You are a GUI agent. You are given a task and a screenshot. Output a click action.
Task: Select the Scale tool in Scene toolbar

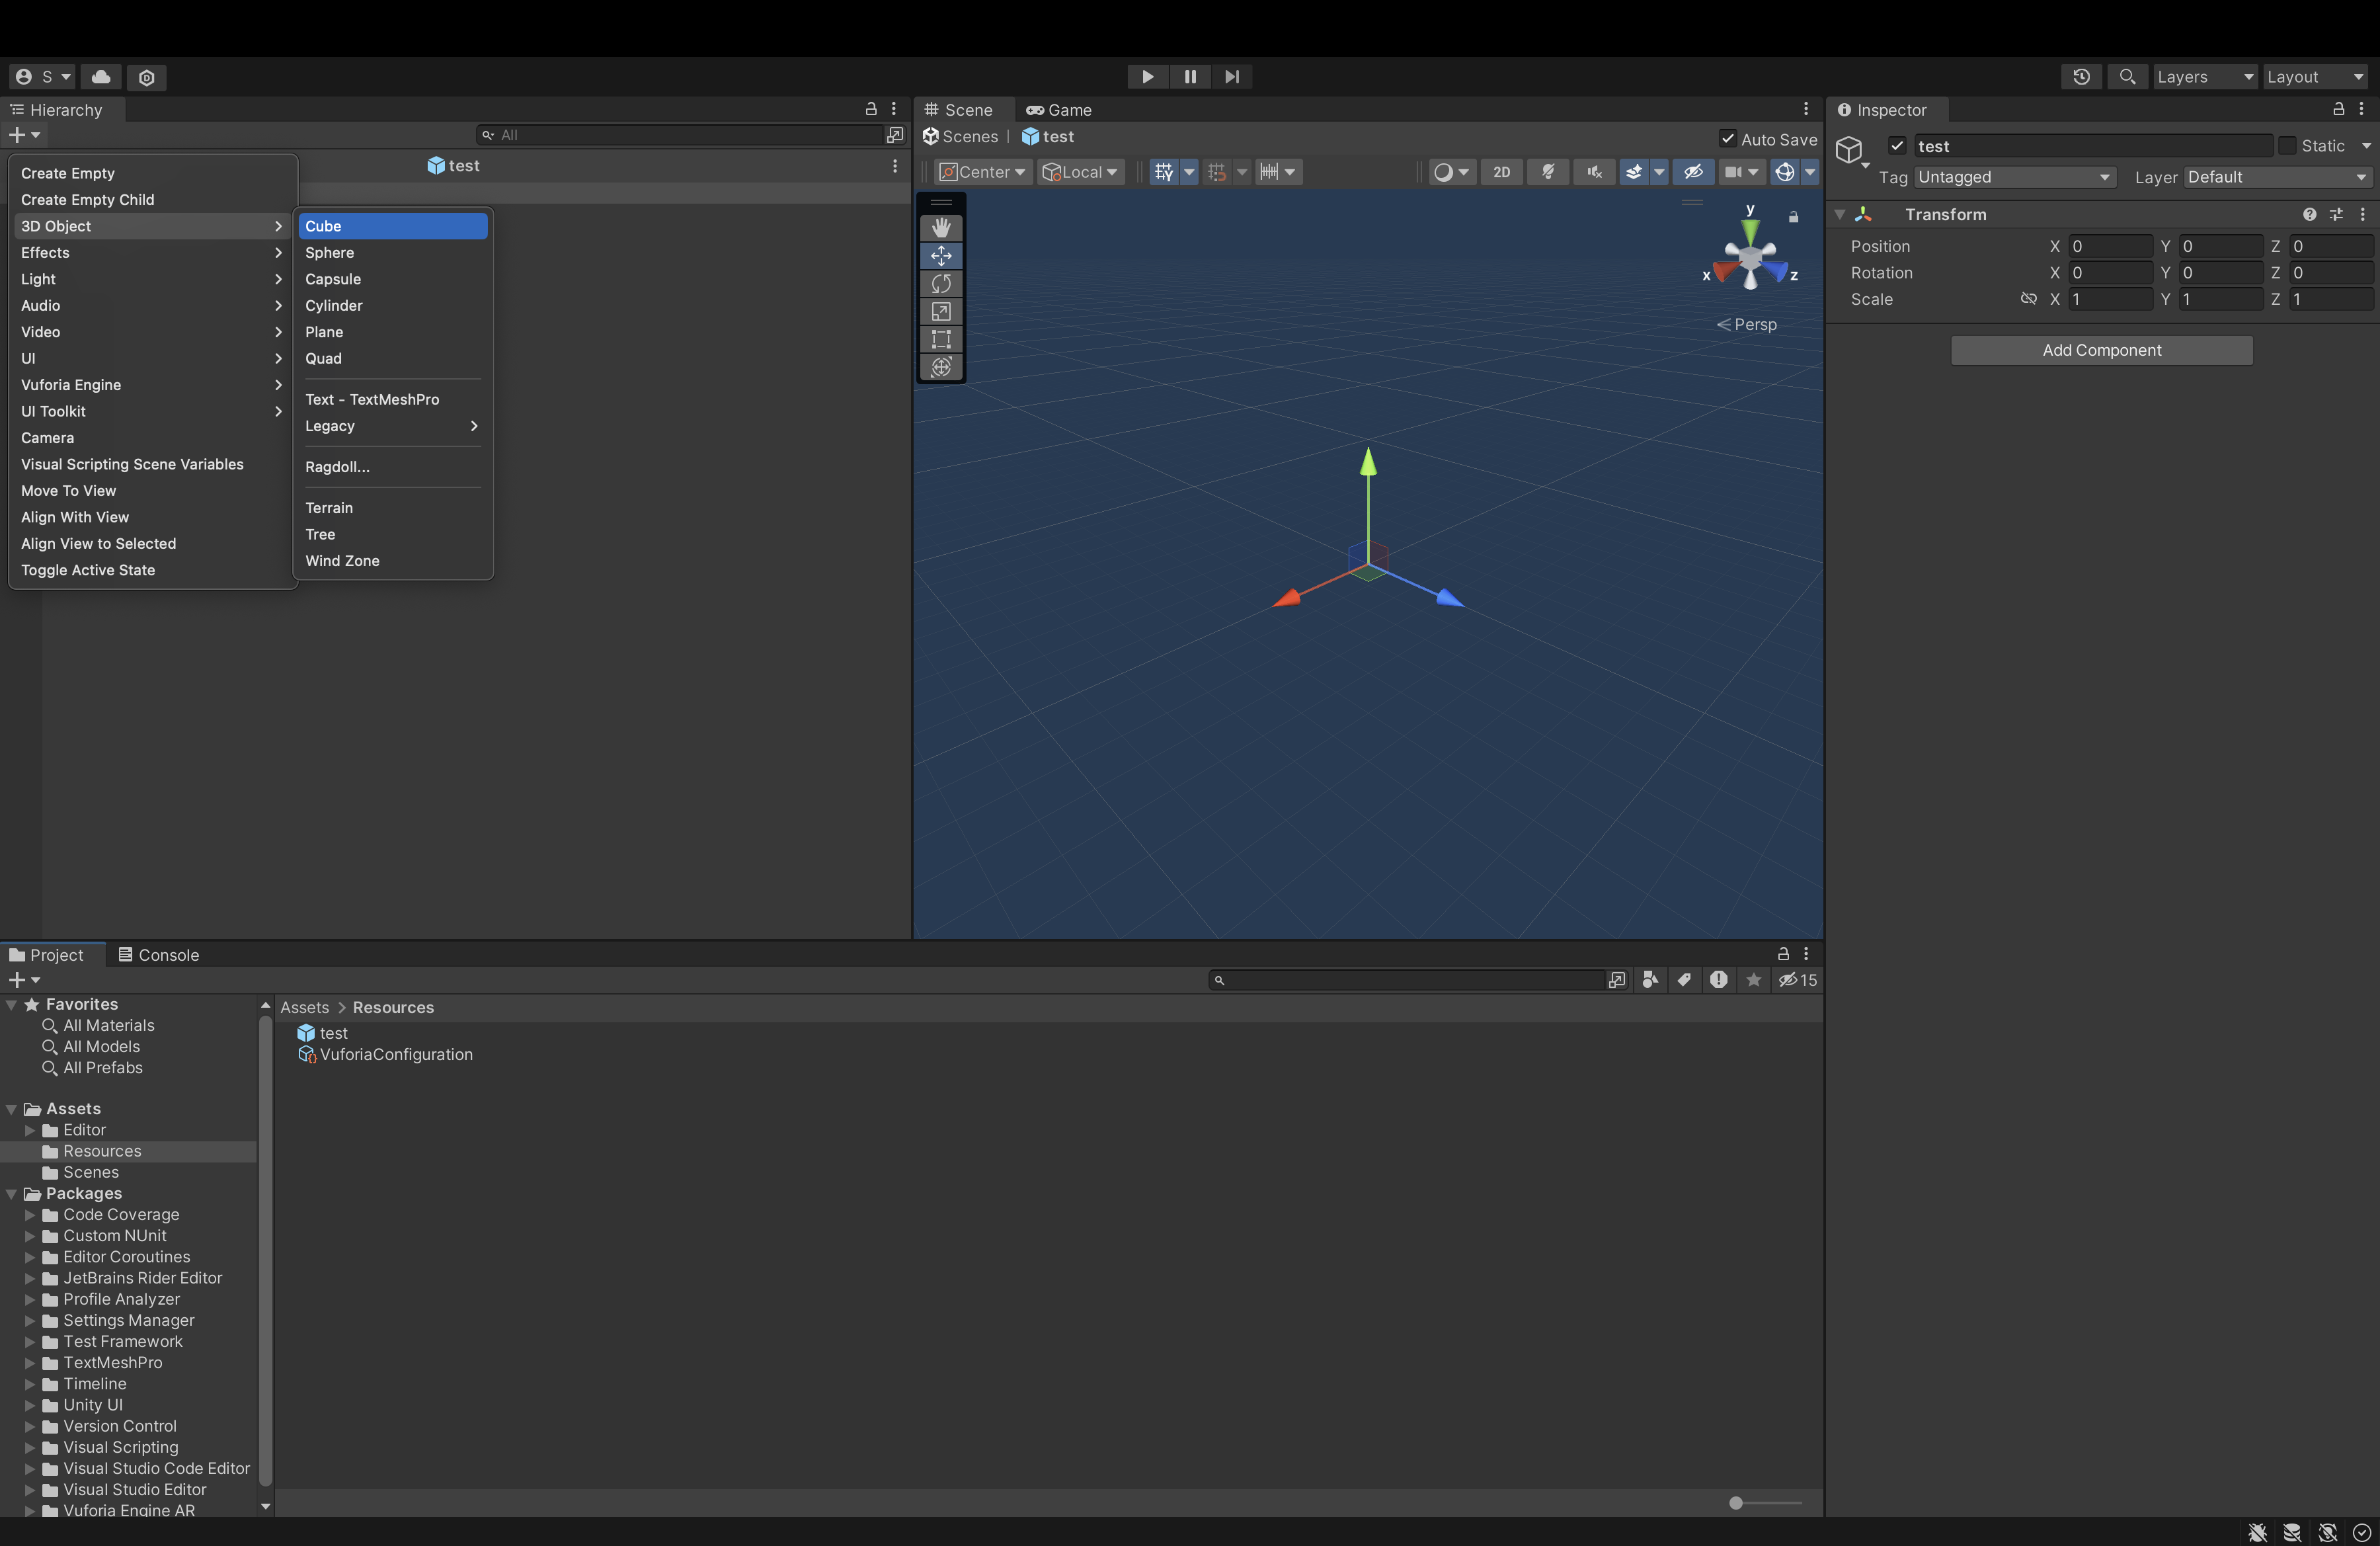pos(940,312)
